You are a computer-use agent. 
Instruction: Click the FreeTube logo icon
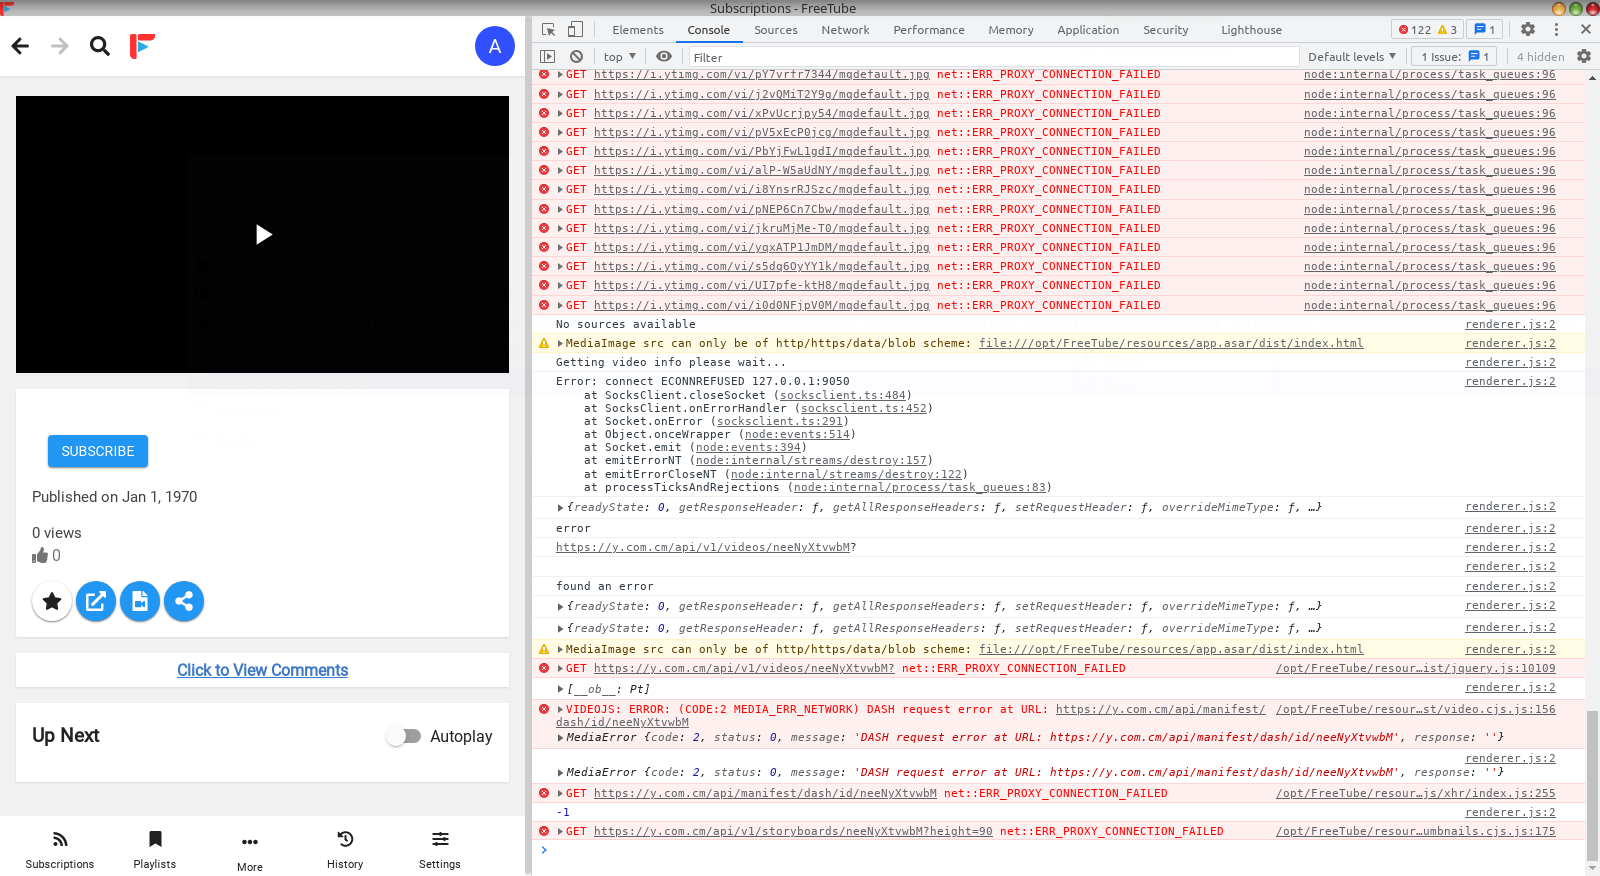click(x=142, y=46)
